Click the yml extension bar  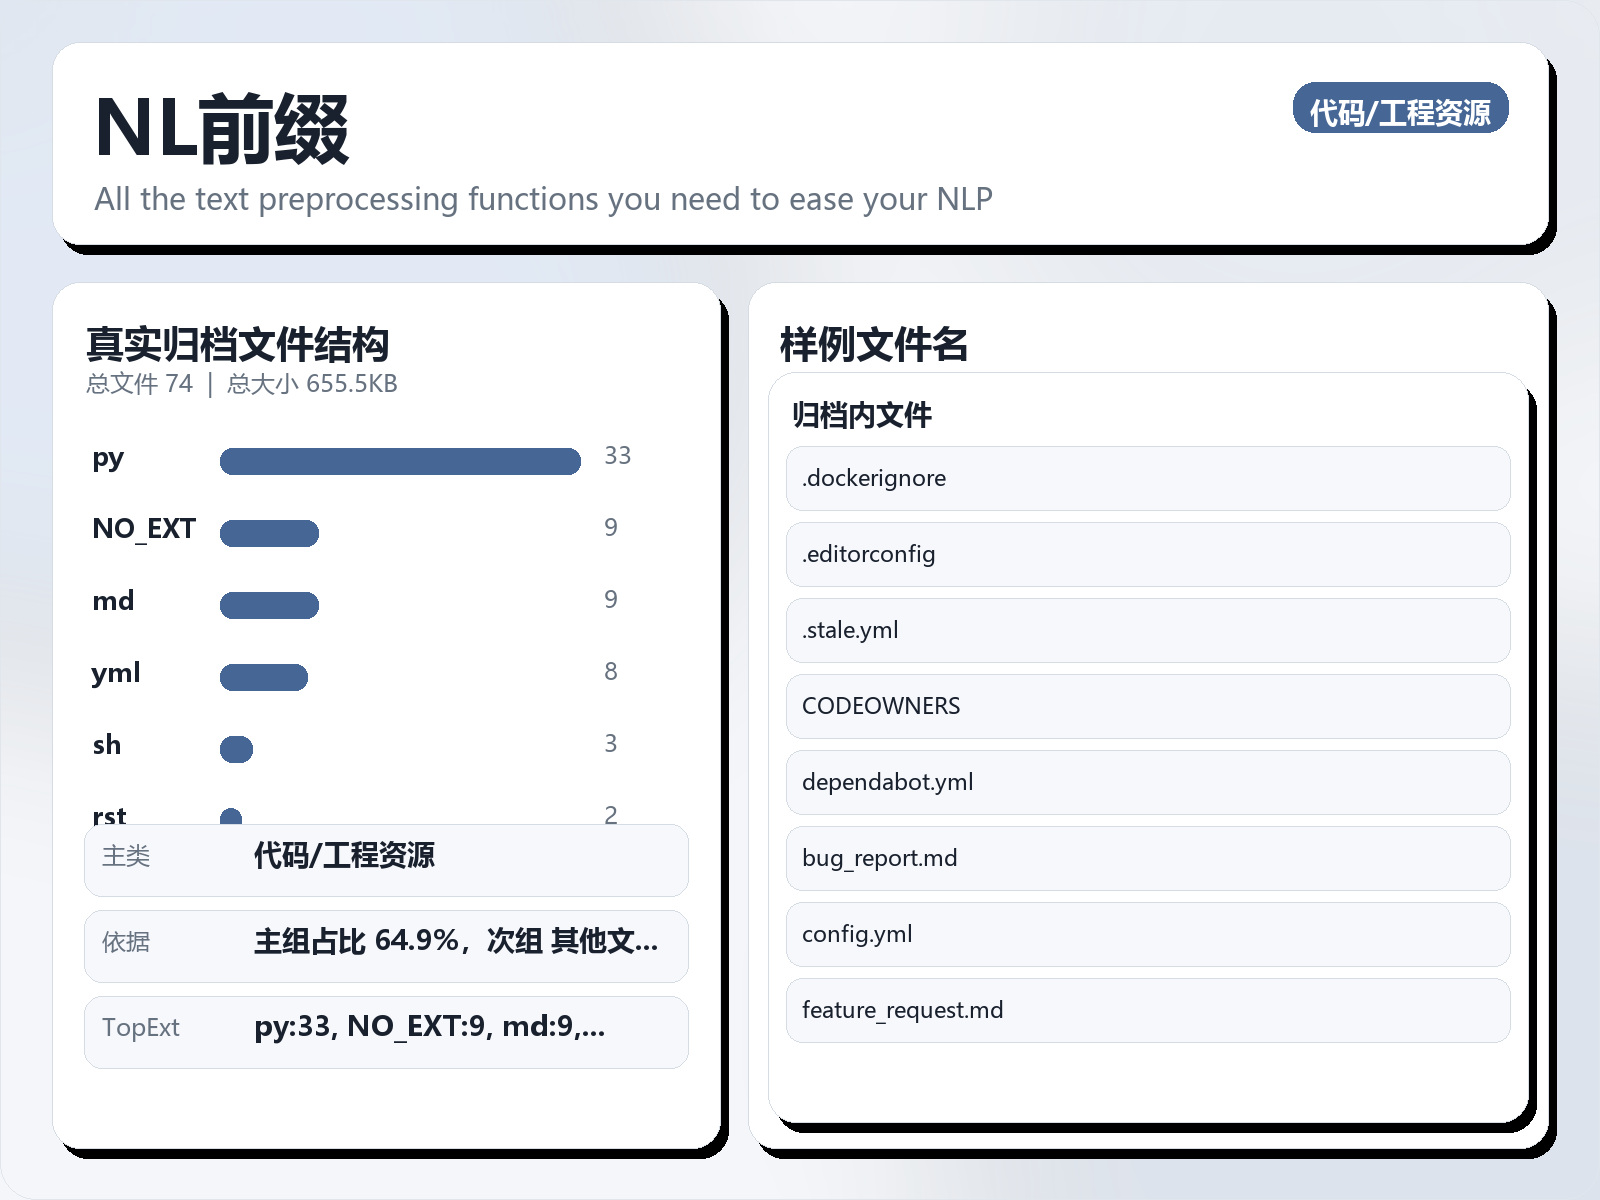[264, 677]
